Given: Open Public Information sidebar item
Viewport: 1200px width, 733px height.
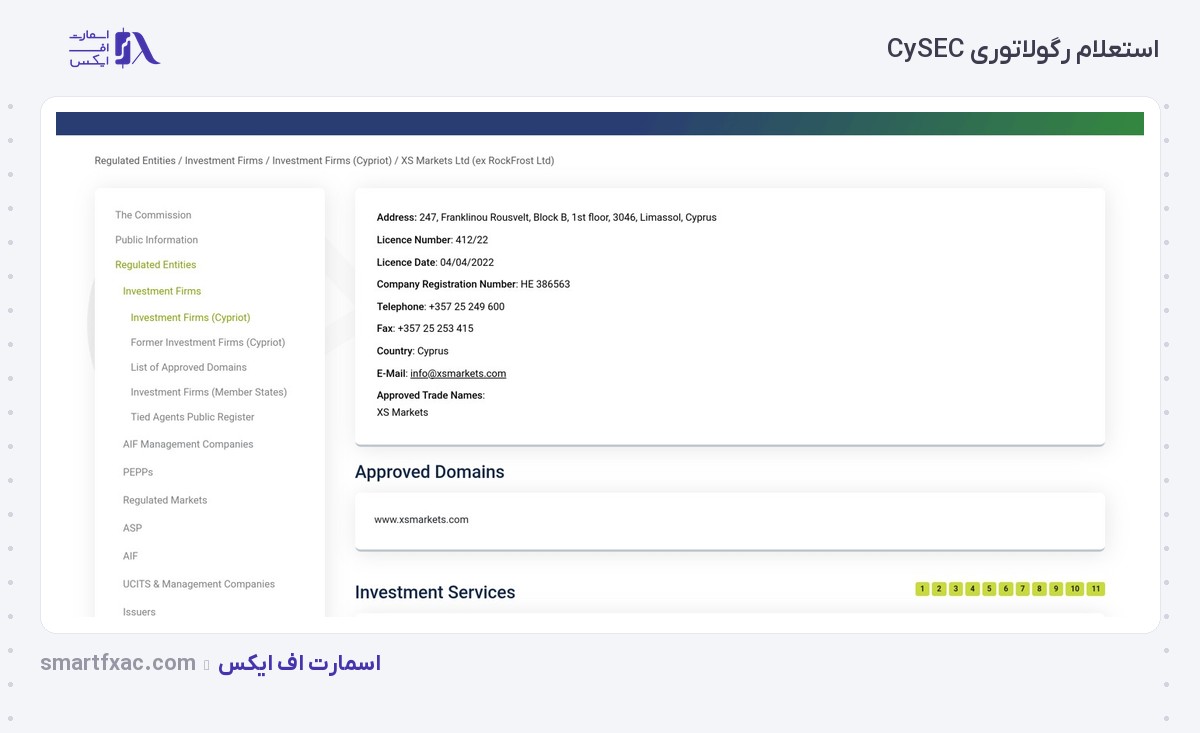Looking at the screenshot, I should coord(156,240).
